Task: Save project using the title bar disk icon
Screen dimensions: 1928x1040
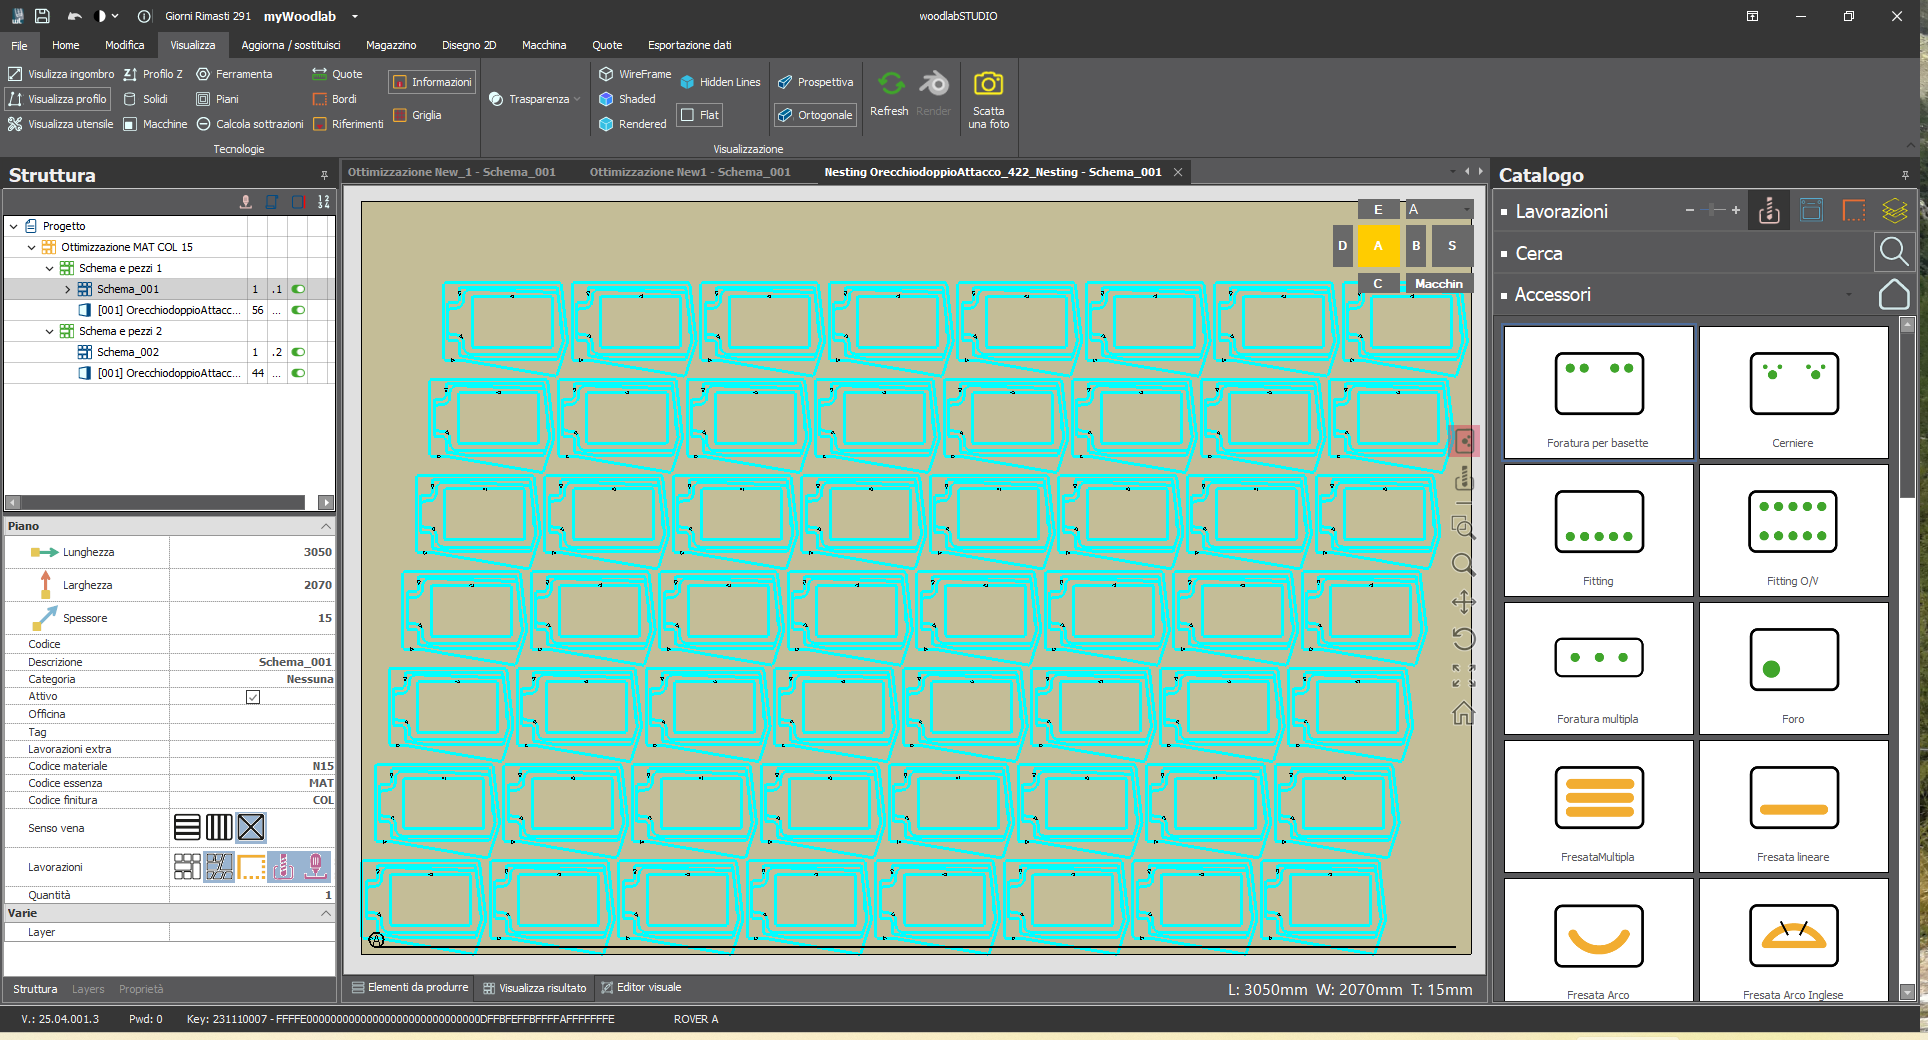Action: coord(42,16)
